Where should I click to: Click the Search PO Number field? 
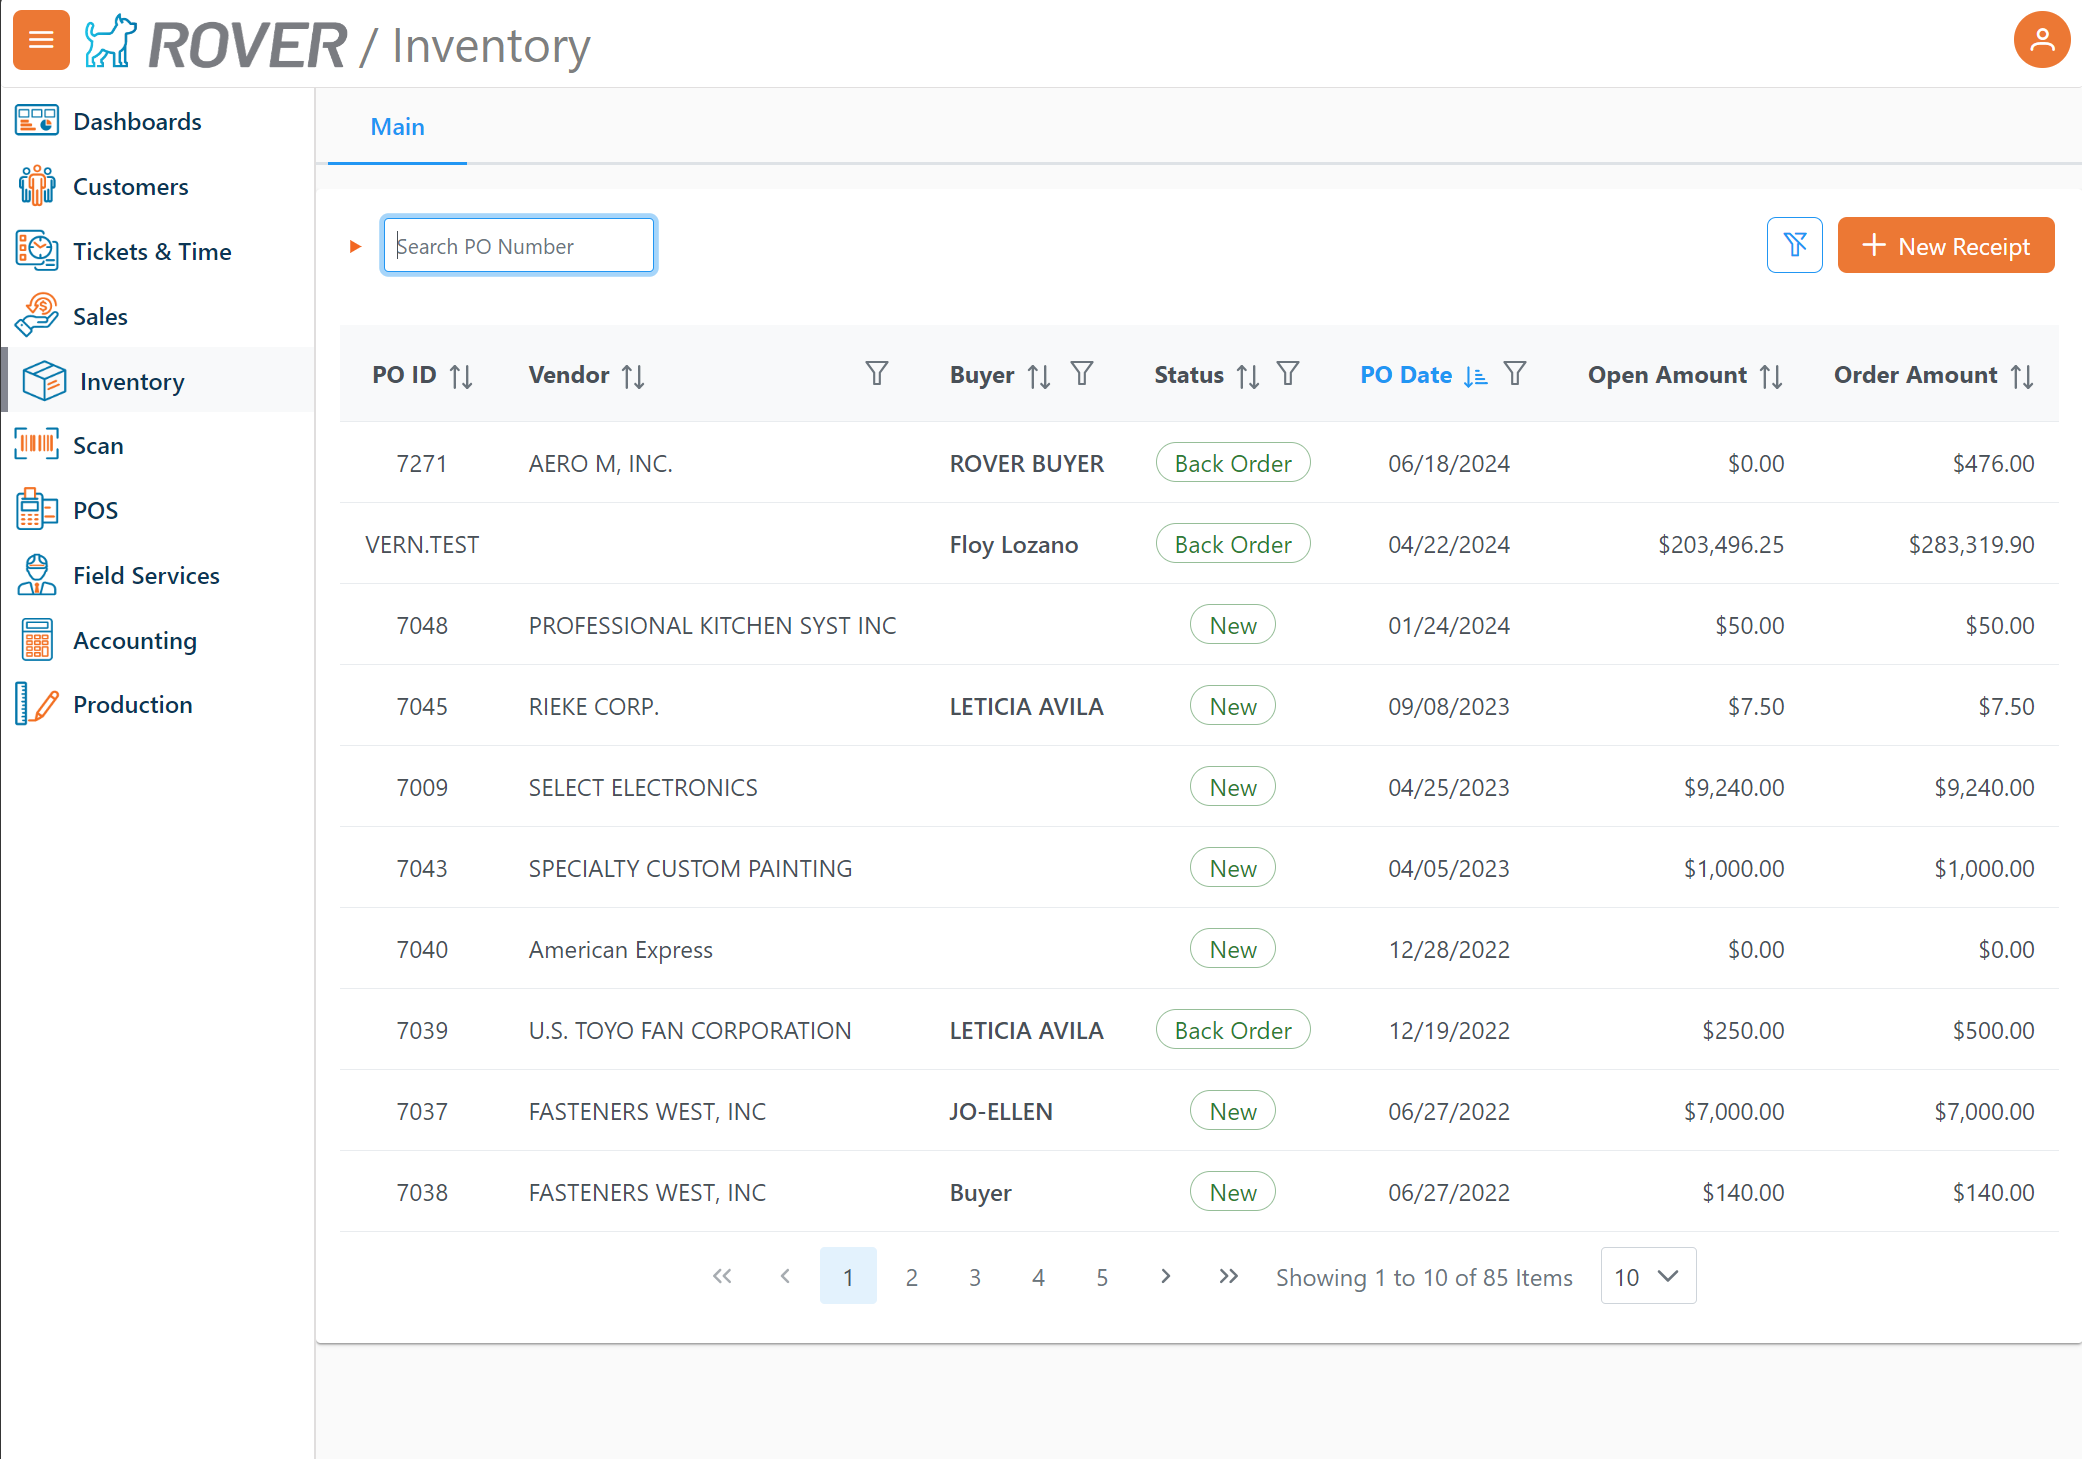click(518, 246)
